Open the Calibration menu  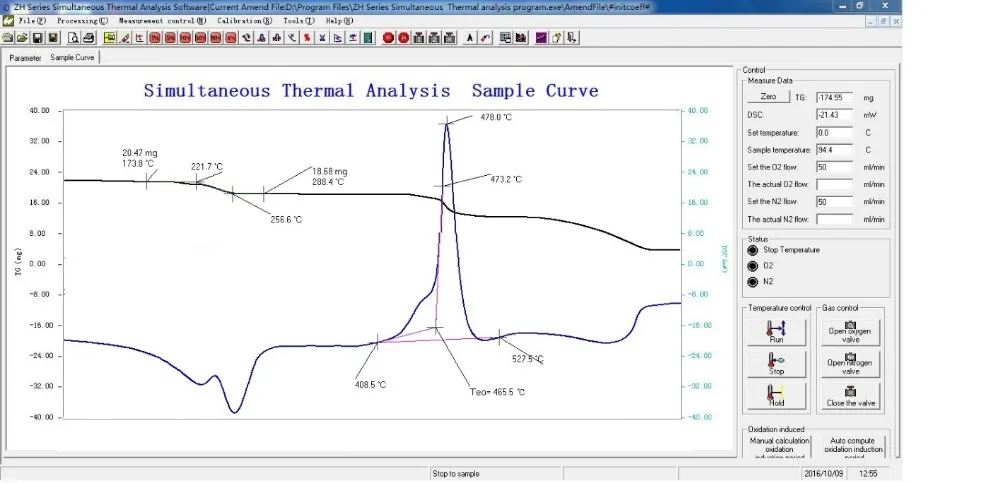244,20
